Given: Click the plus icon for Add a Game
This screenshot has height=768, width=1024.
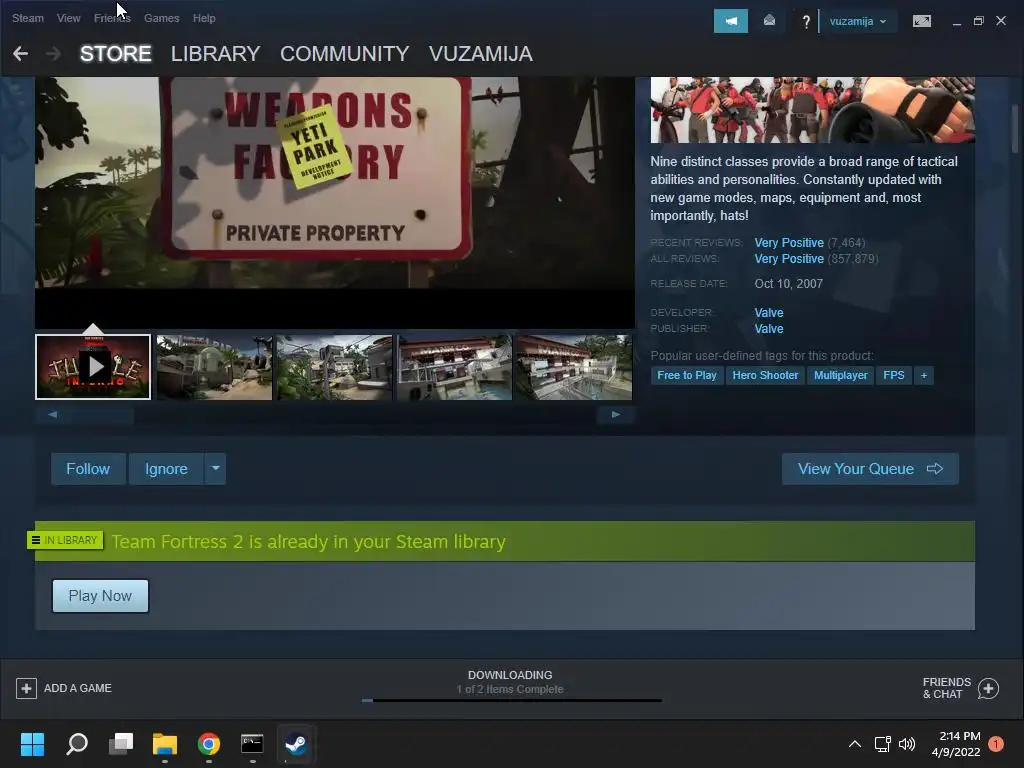Looking at the screenshot, I should pyautogui.click(x=26, y=688).
